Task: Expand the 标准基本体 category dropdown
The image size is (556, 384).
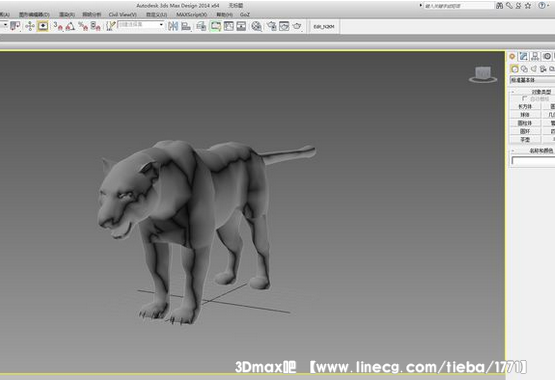Action: pos(532,80)
